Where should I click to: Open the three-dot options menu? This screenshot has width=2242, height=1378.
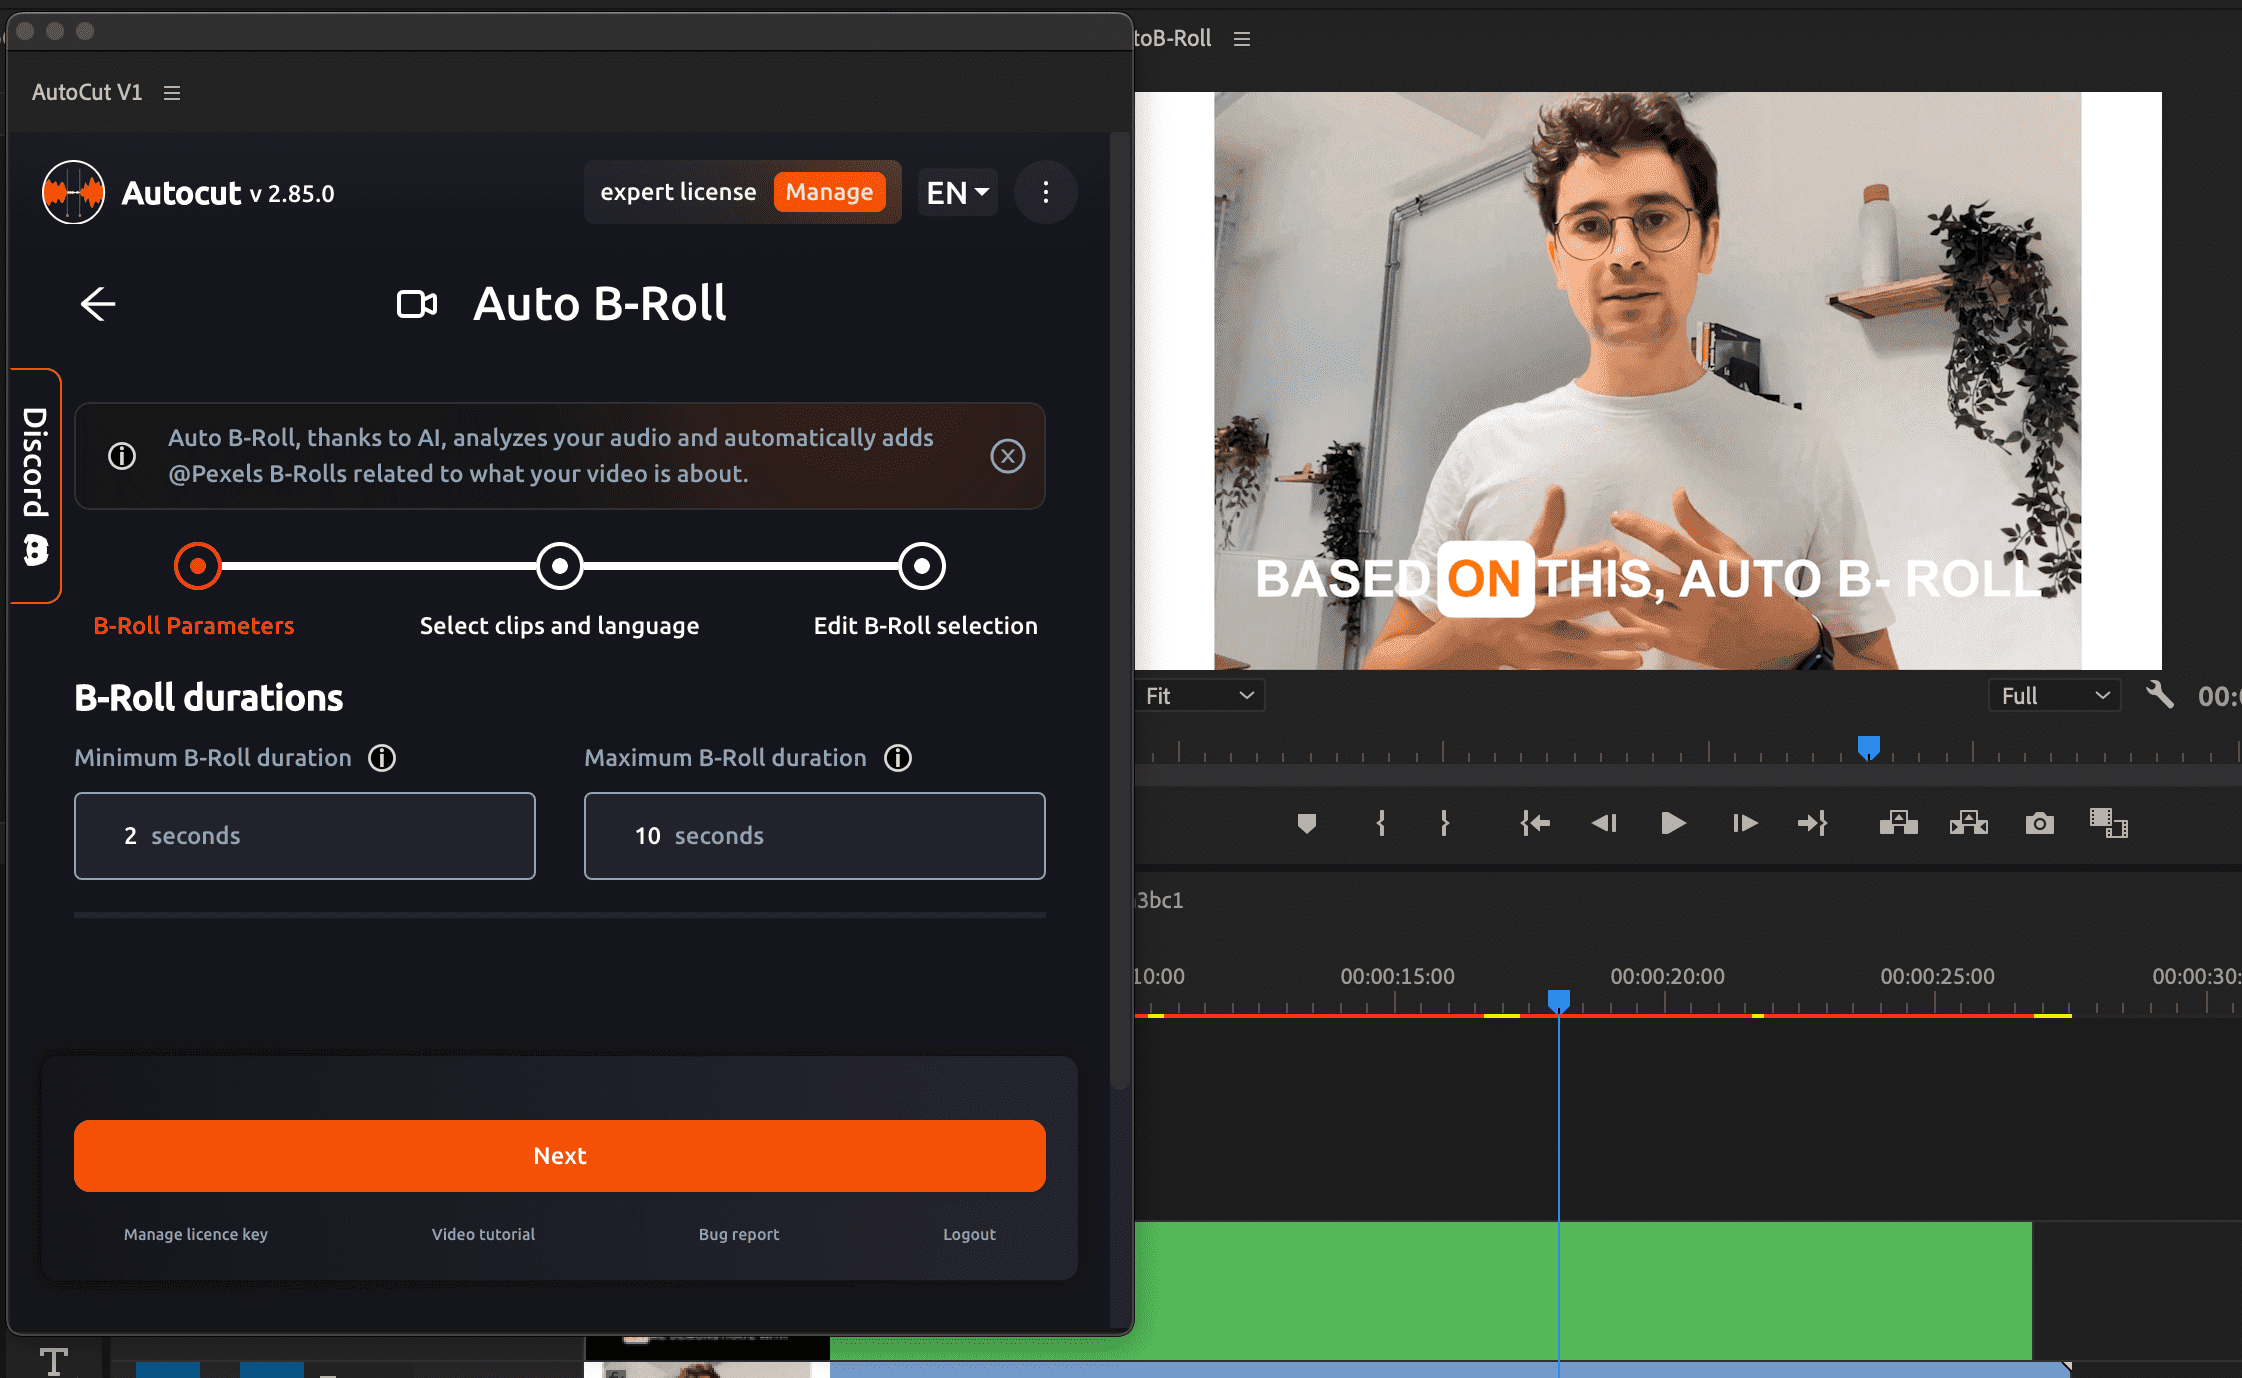pos(1046,192)
